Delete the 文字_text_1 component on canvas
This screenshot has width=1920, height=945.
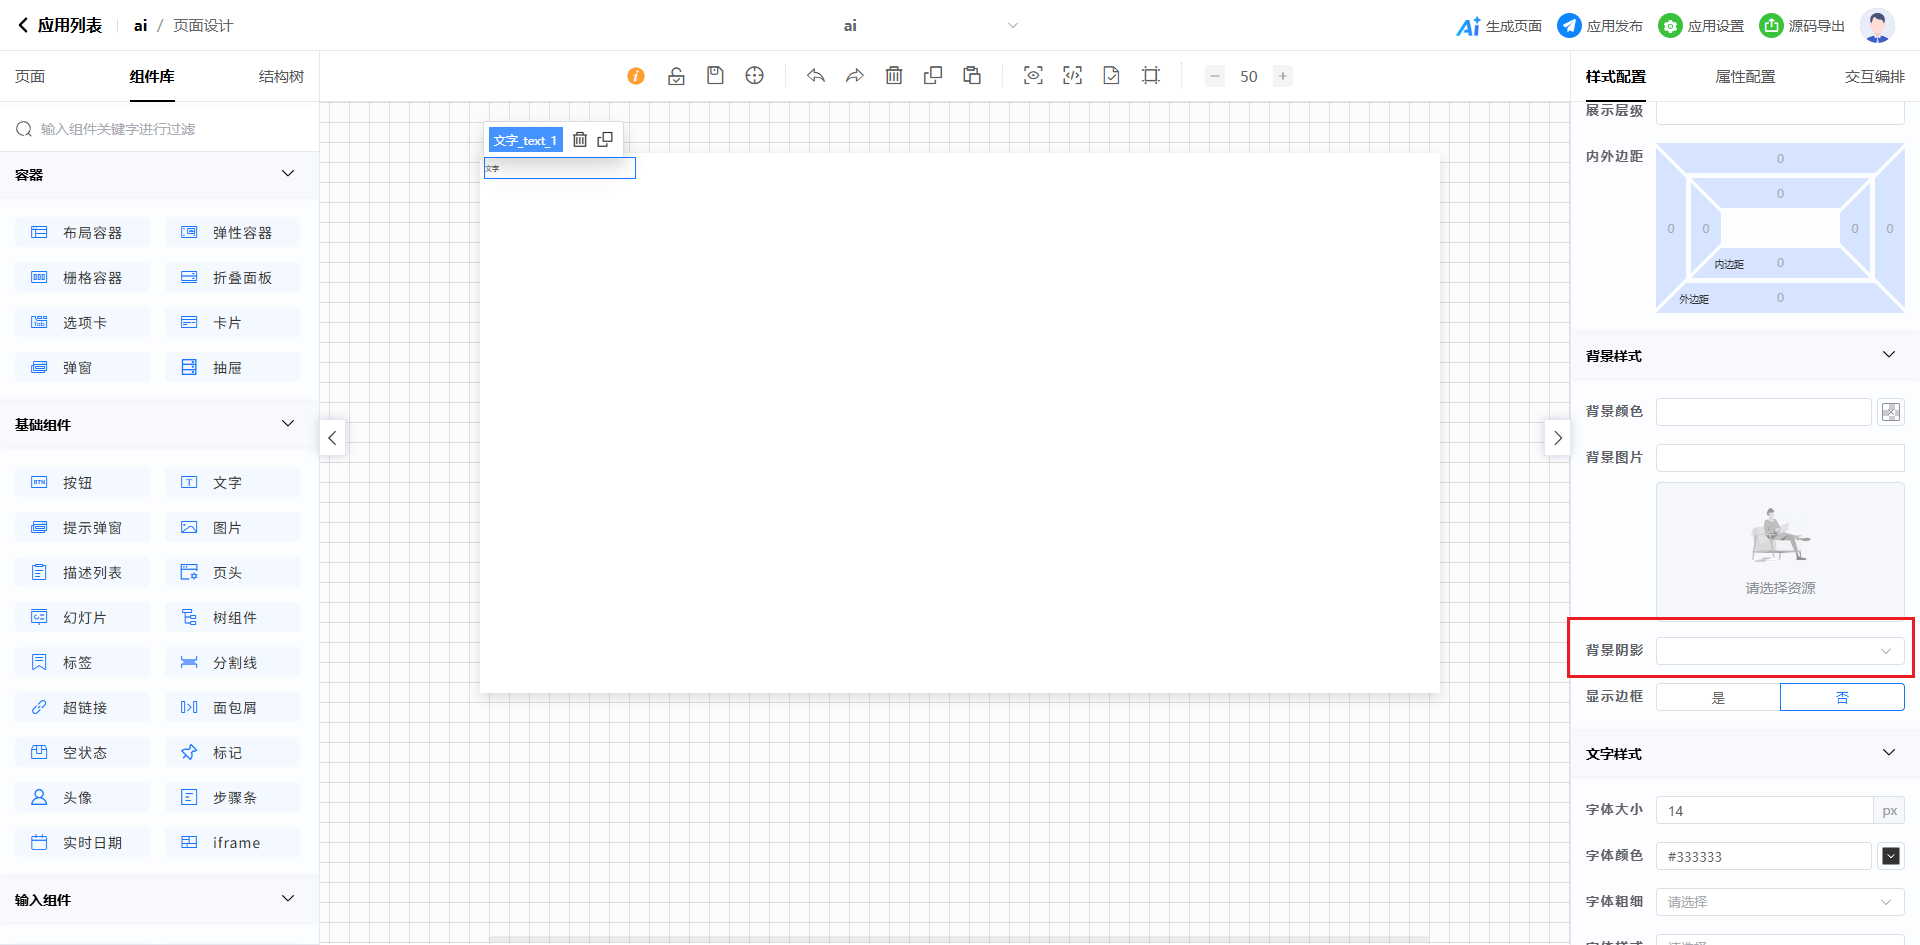coord(580,140)
